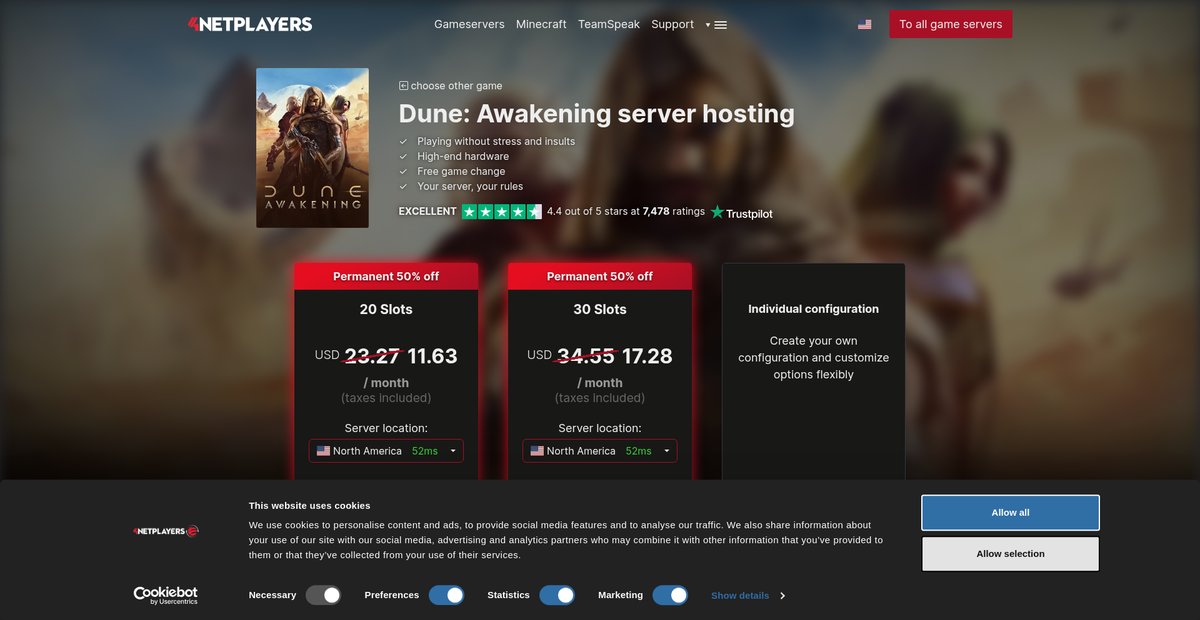The height and width of the screenshot is (620, 1200).
Task: Open the Gameservers menu
Action: (469, 24)
